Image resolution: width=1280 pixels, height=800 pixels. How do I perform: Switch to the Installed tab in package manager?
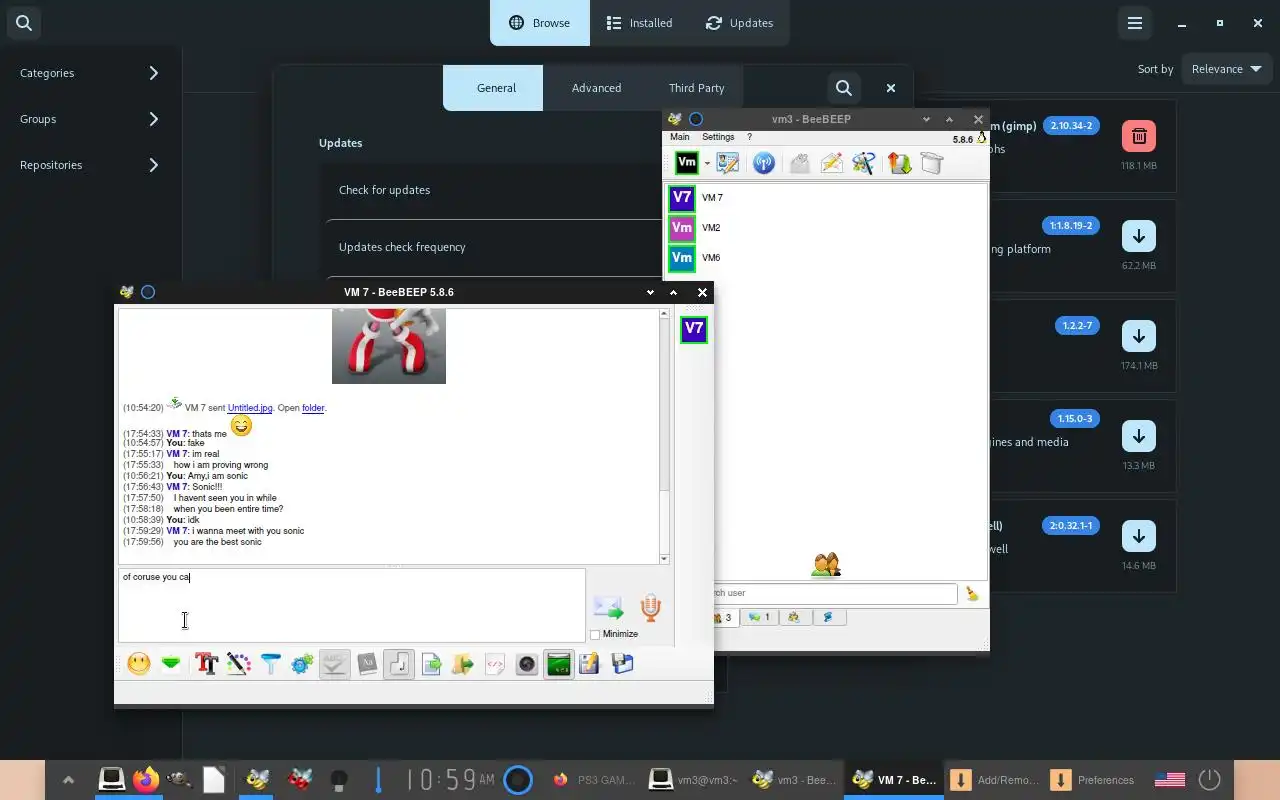(x=639, y=23)
